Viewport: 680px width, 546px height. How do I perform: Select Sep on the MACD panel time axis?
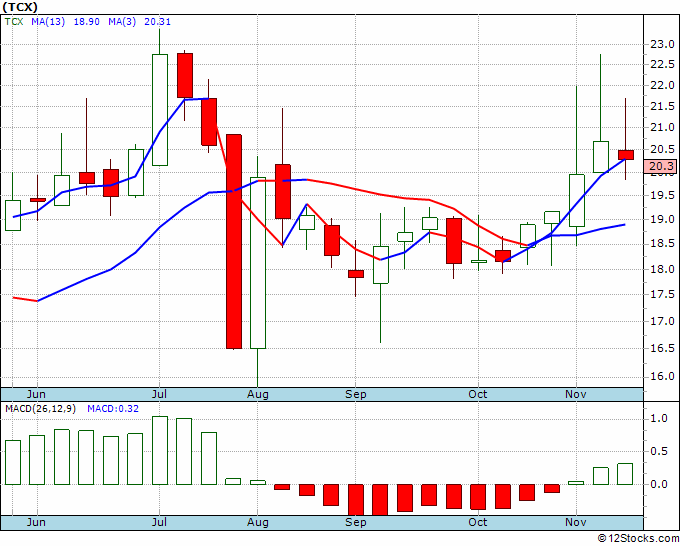tap(356, 522)
